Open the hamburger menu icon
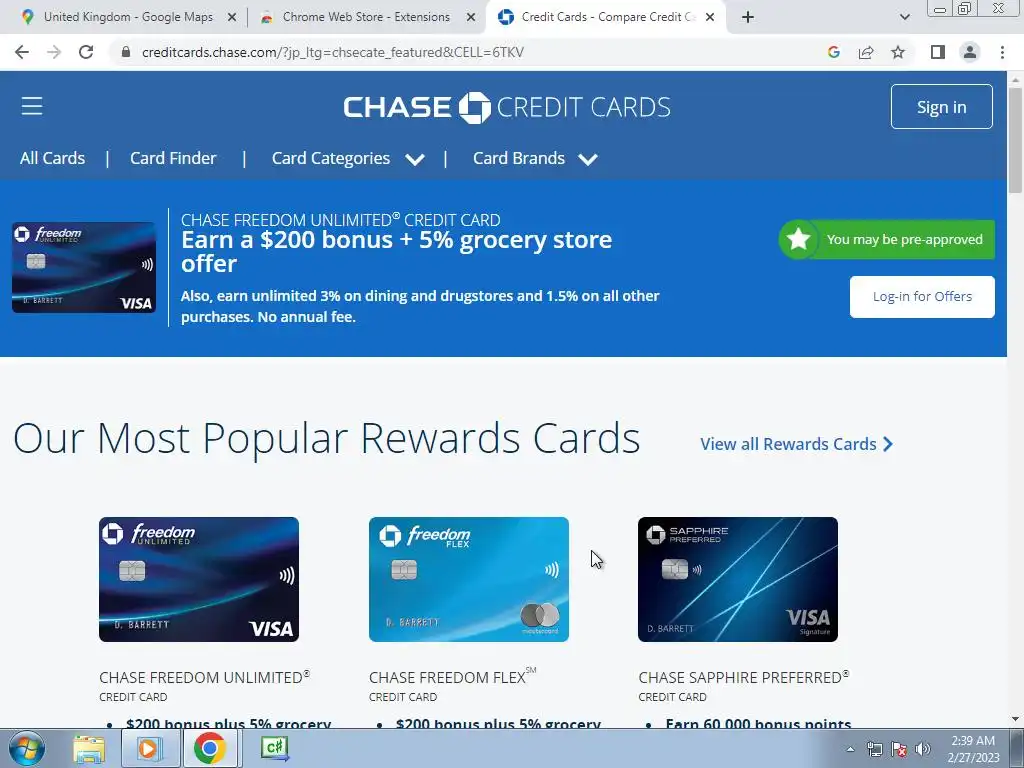Viewport: 1024px width, 768px height. 31,106
